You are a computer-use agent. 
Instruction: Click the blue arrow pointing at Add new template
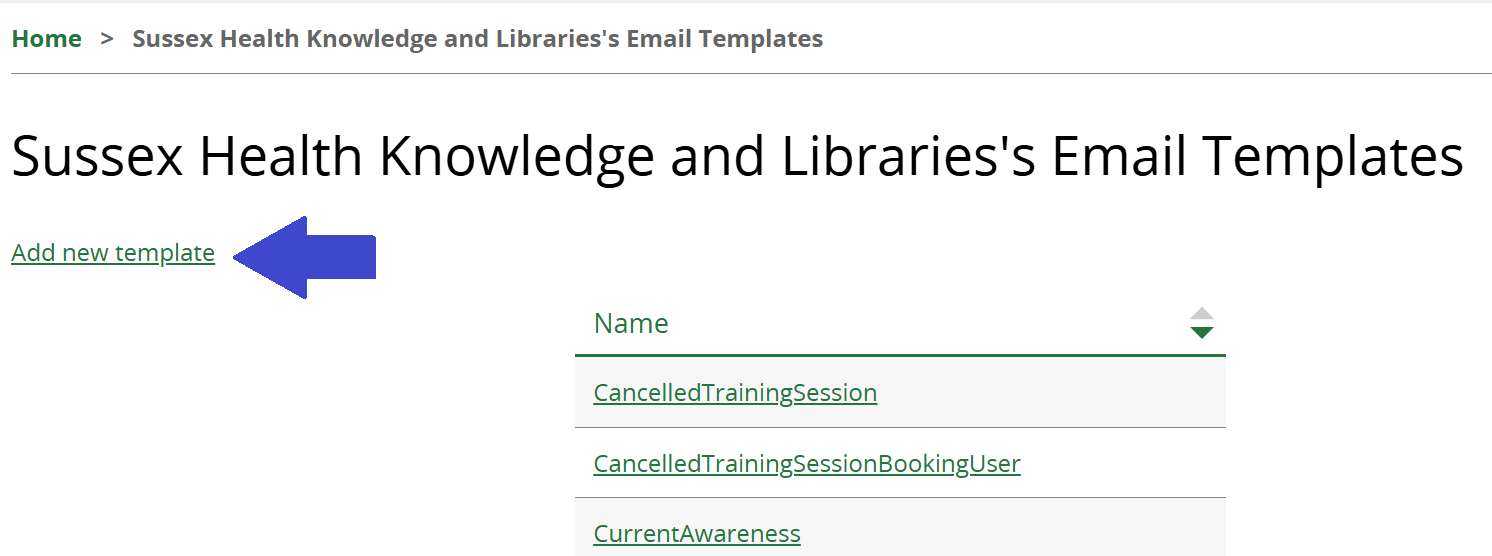[304, 257]
